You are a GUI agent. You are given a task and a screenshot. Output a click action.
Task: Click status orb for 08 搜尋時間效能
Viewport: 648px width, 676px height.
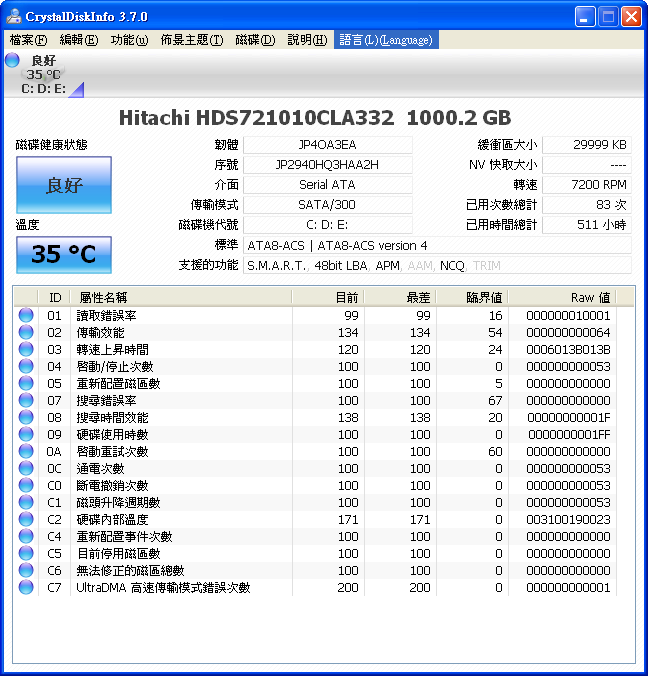[26, 417]
